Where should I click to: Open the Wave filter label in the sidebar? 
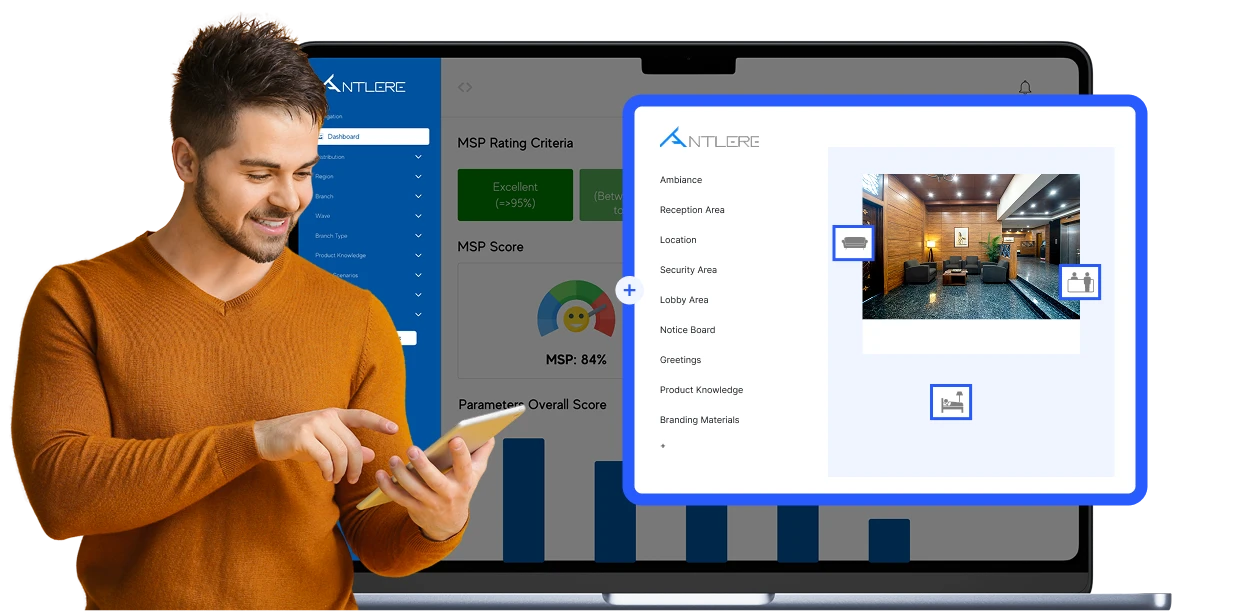322,216
